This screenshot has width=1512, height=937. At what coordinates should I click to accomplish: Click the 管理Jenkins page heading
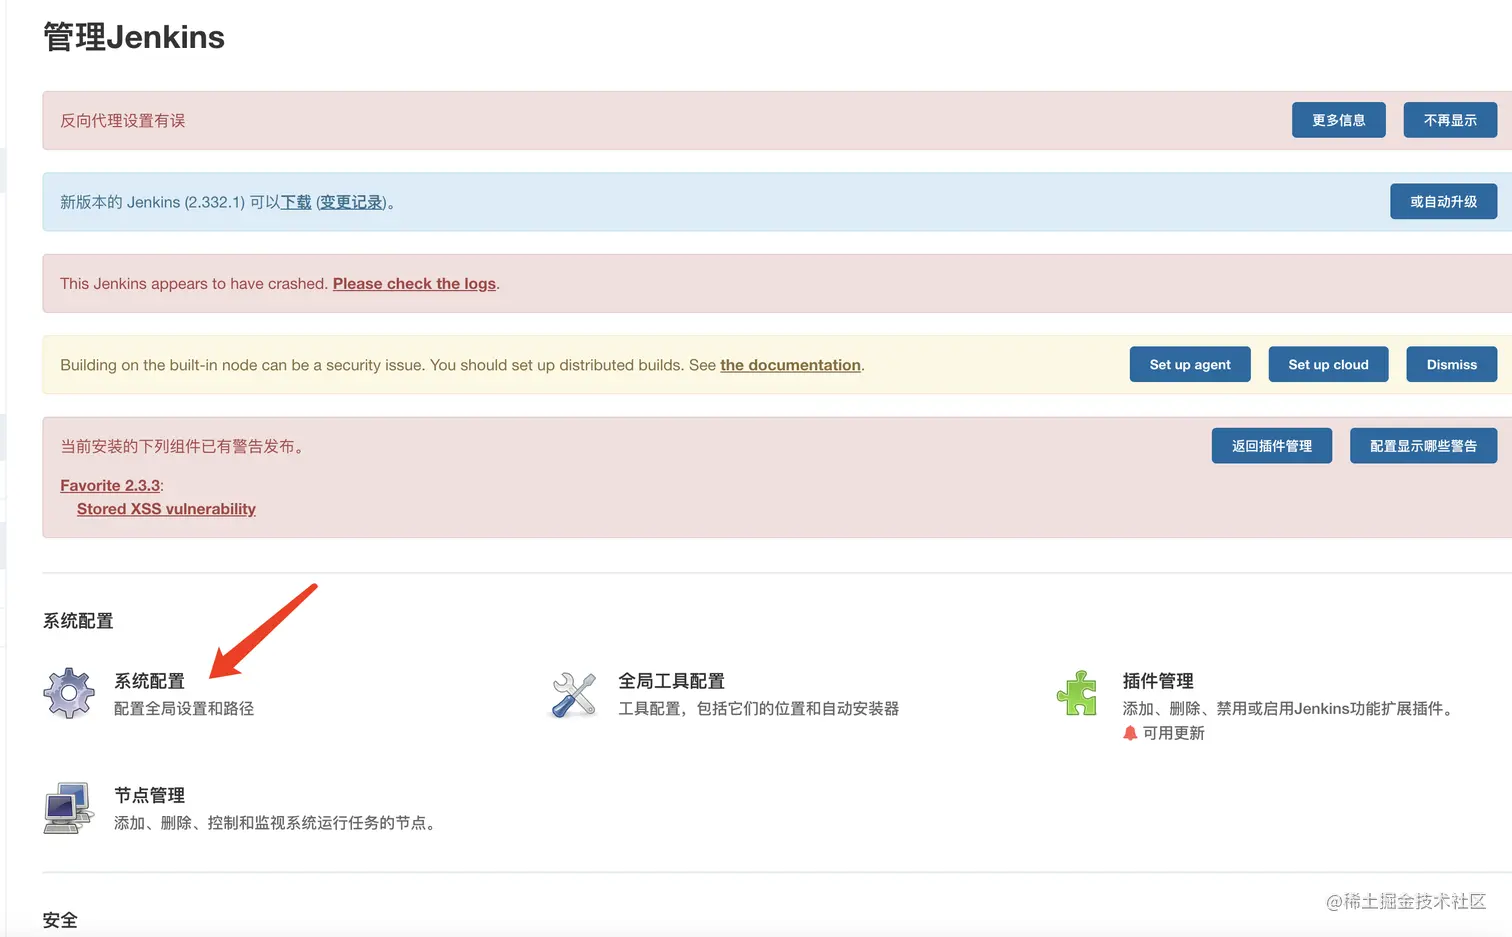coord(134,37)
